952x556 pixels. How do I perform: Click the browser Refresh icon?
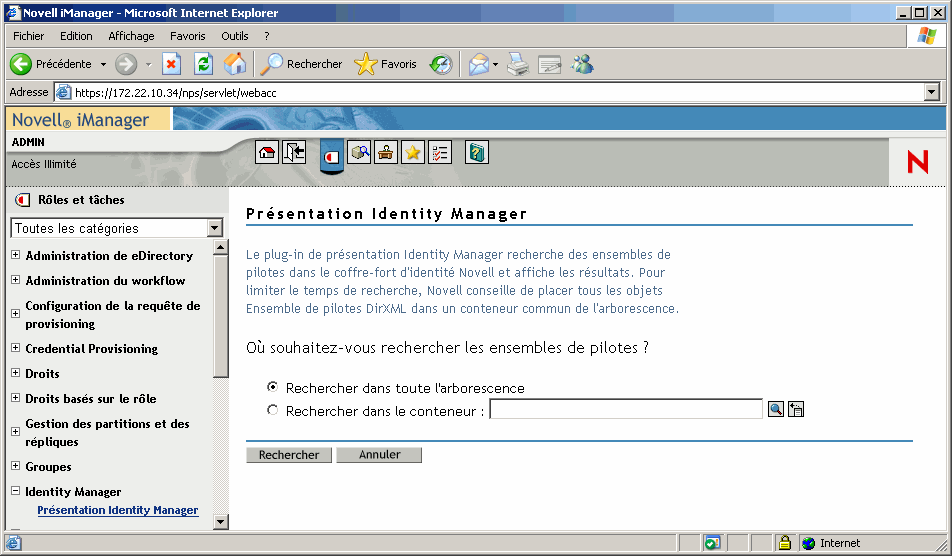click(203, 64)
